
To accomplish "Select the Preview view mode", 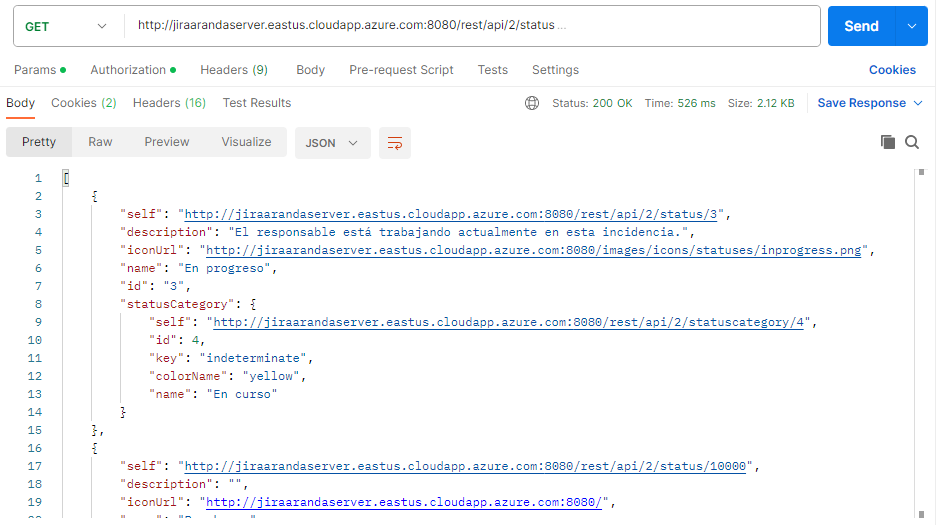I will pyautogui.click(x=167, y=142).
